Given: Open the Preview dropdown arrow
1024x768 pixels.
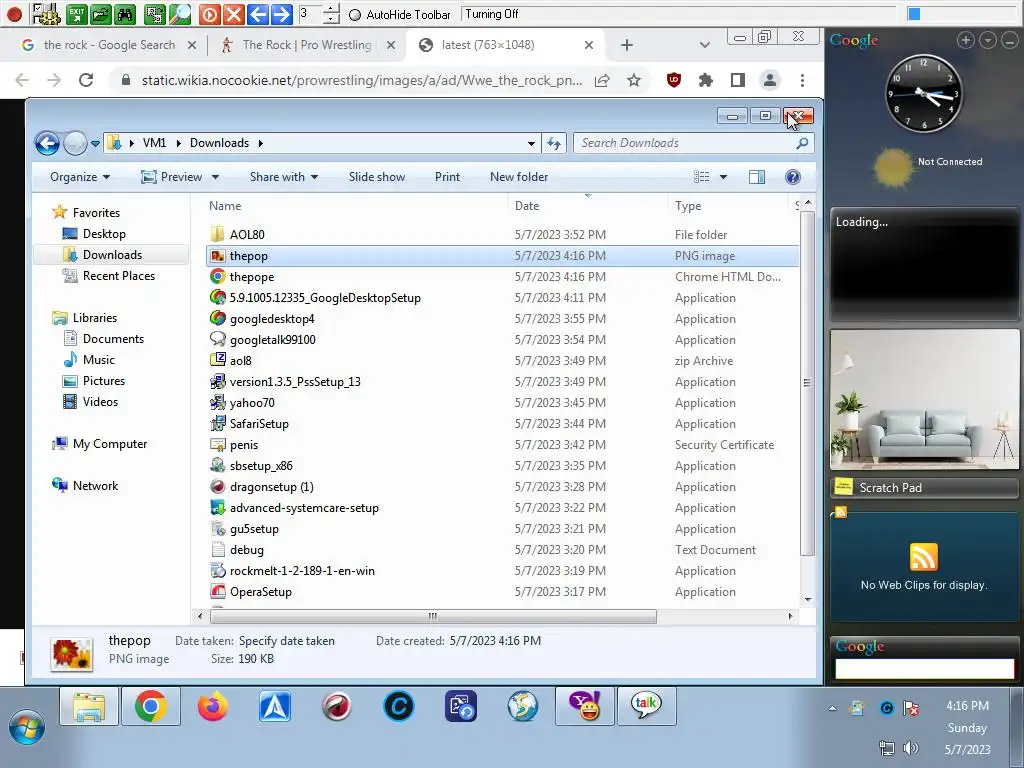Looking at the screenshot, I should pos(216,177).
